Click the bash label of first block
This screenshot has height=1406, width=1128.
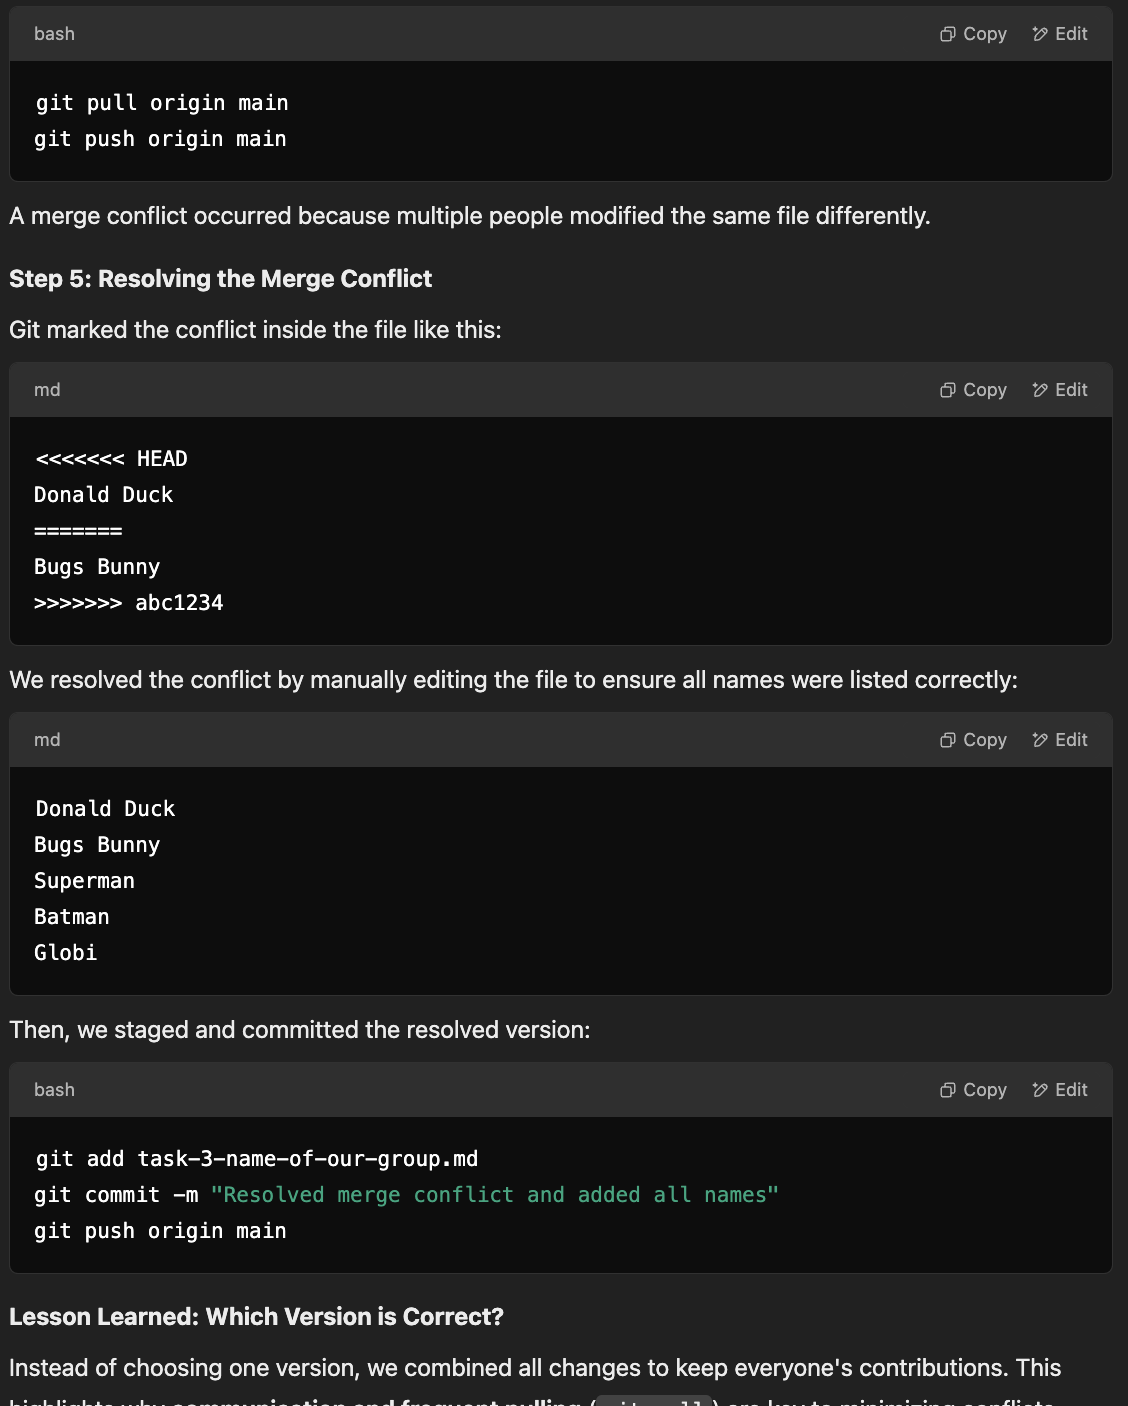(x=54, y=34)
